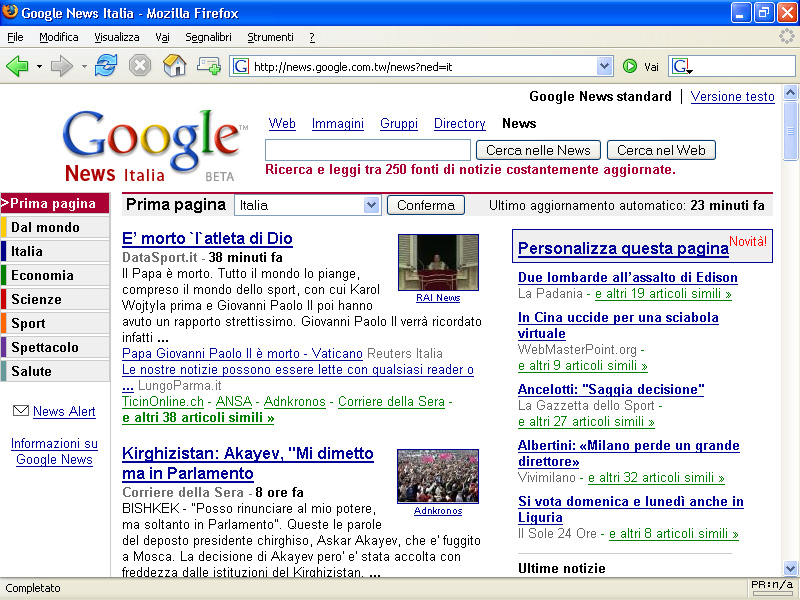Open the Modifica menu
800x600 pixels.
59,37
